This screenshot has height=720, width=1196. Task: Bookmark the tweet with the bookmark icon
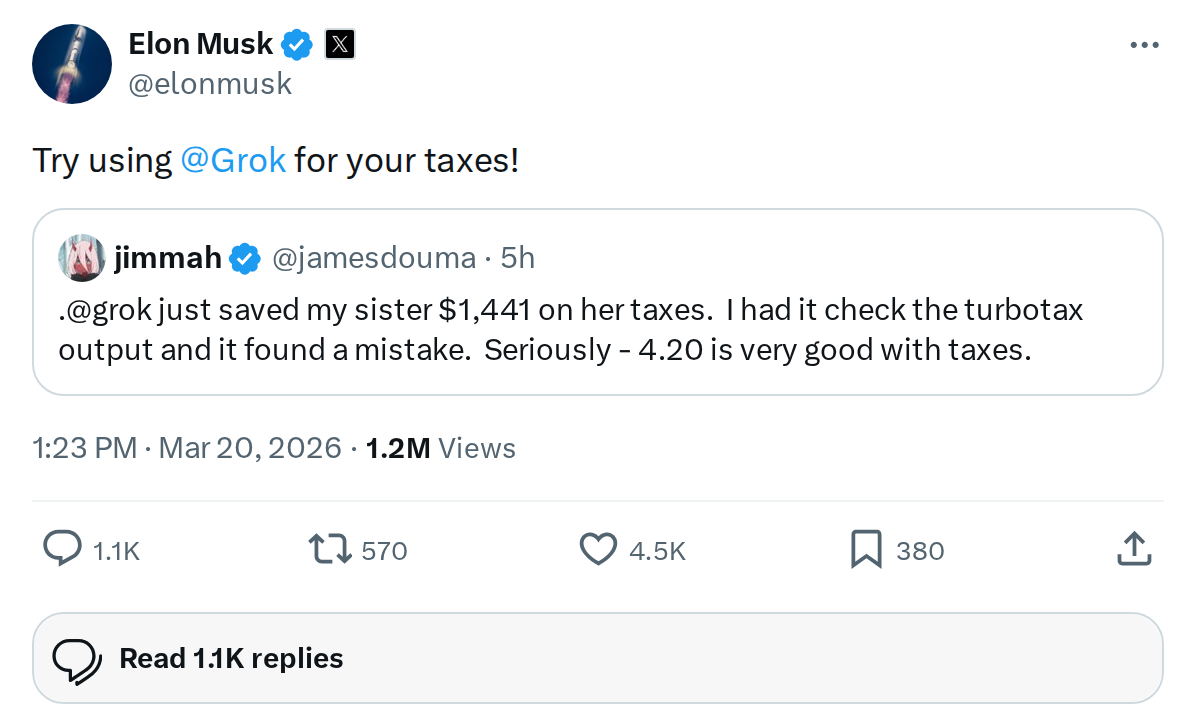(864, 549)
